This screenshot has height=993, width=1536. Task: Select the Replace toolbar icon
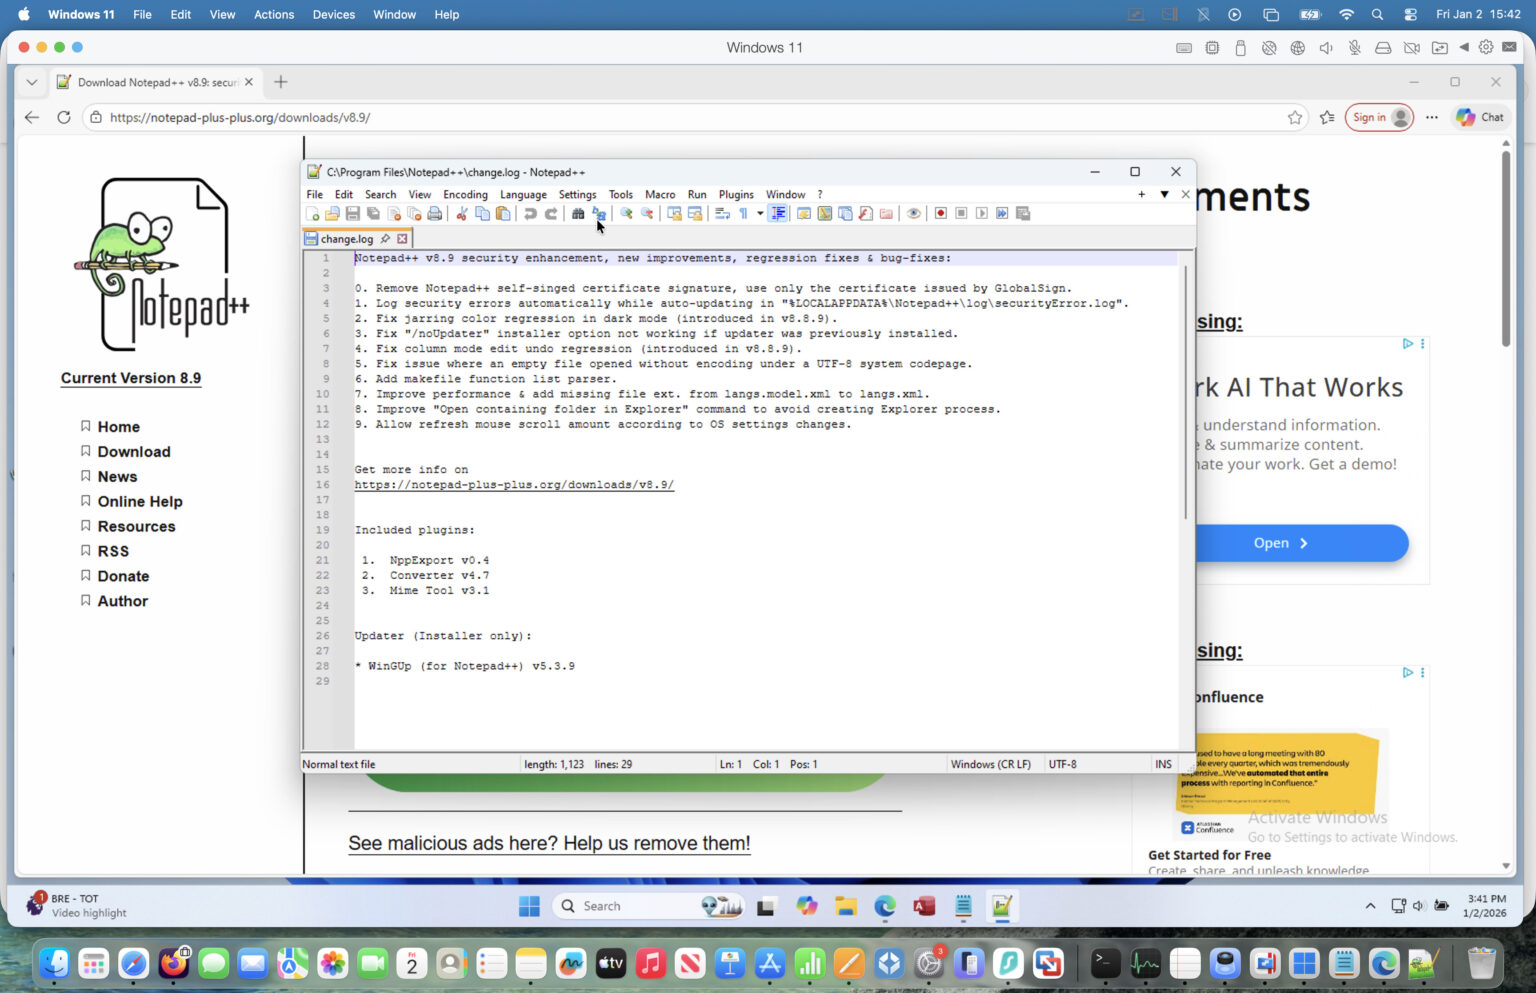pos(598,213)
